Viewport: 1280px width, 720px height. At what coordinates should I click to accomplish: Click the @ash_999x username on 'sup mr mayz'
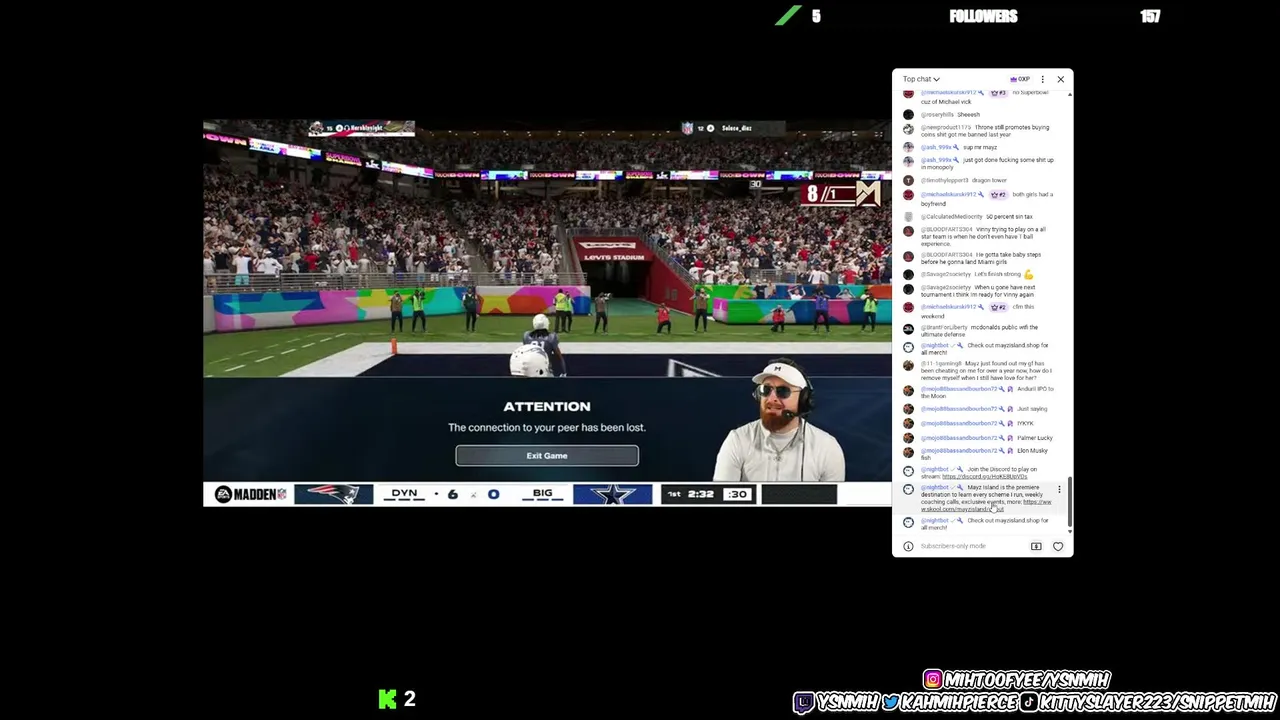936,147
